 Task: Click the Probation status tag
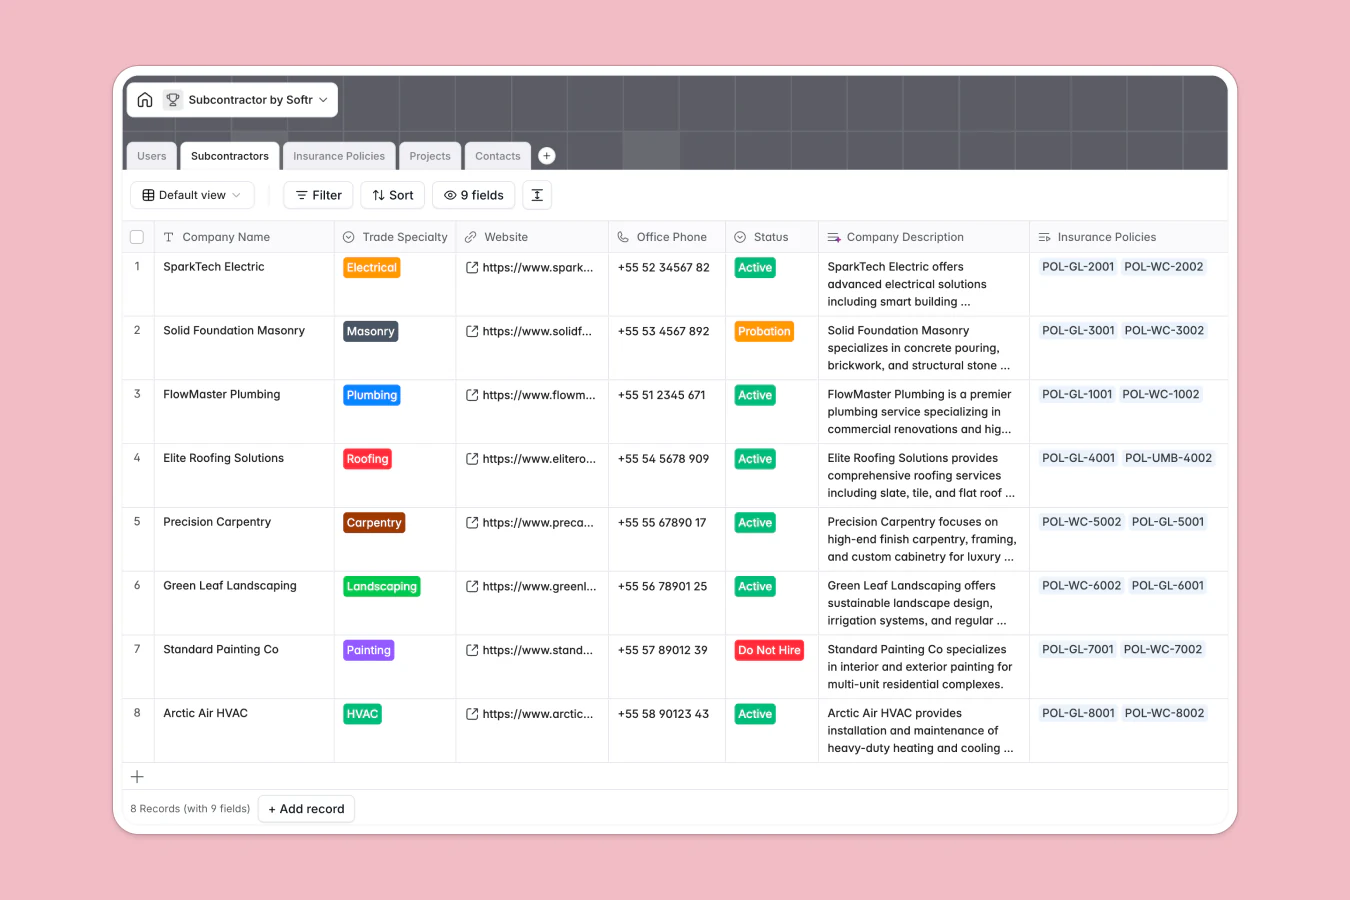tap(764, 331)
